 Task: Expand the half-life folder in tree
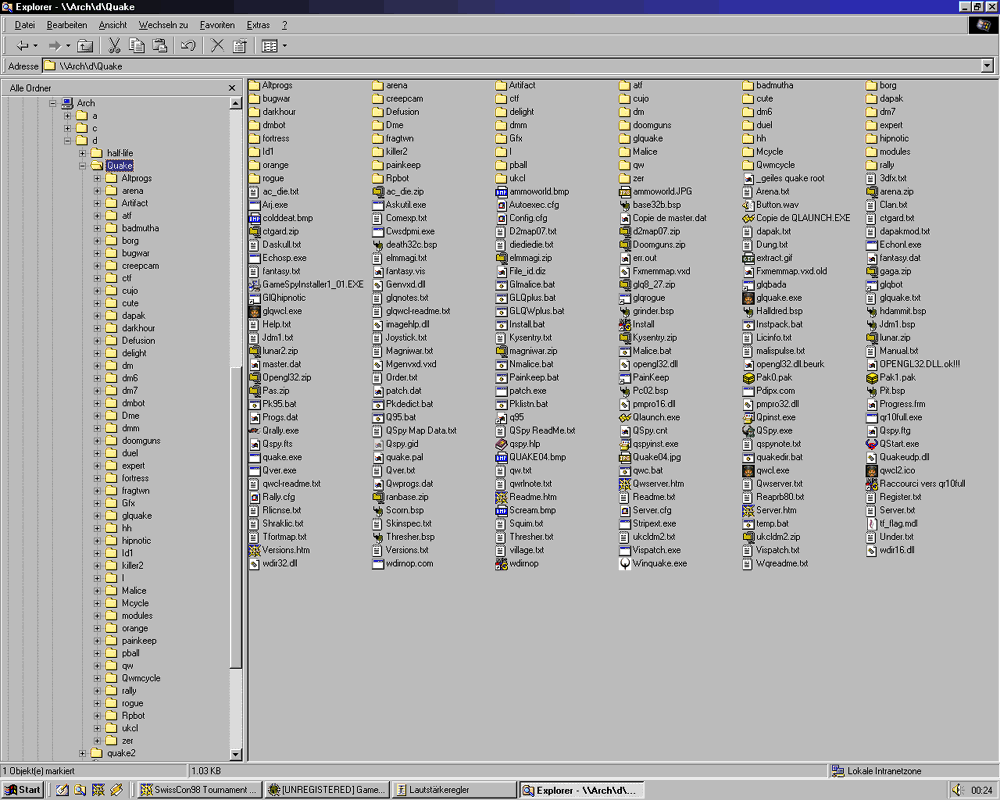point(83,153)
